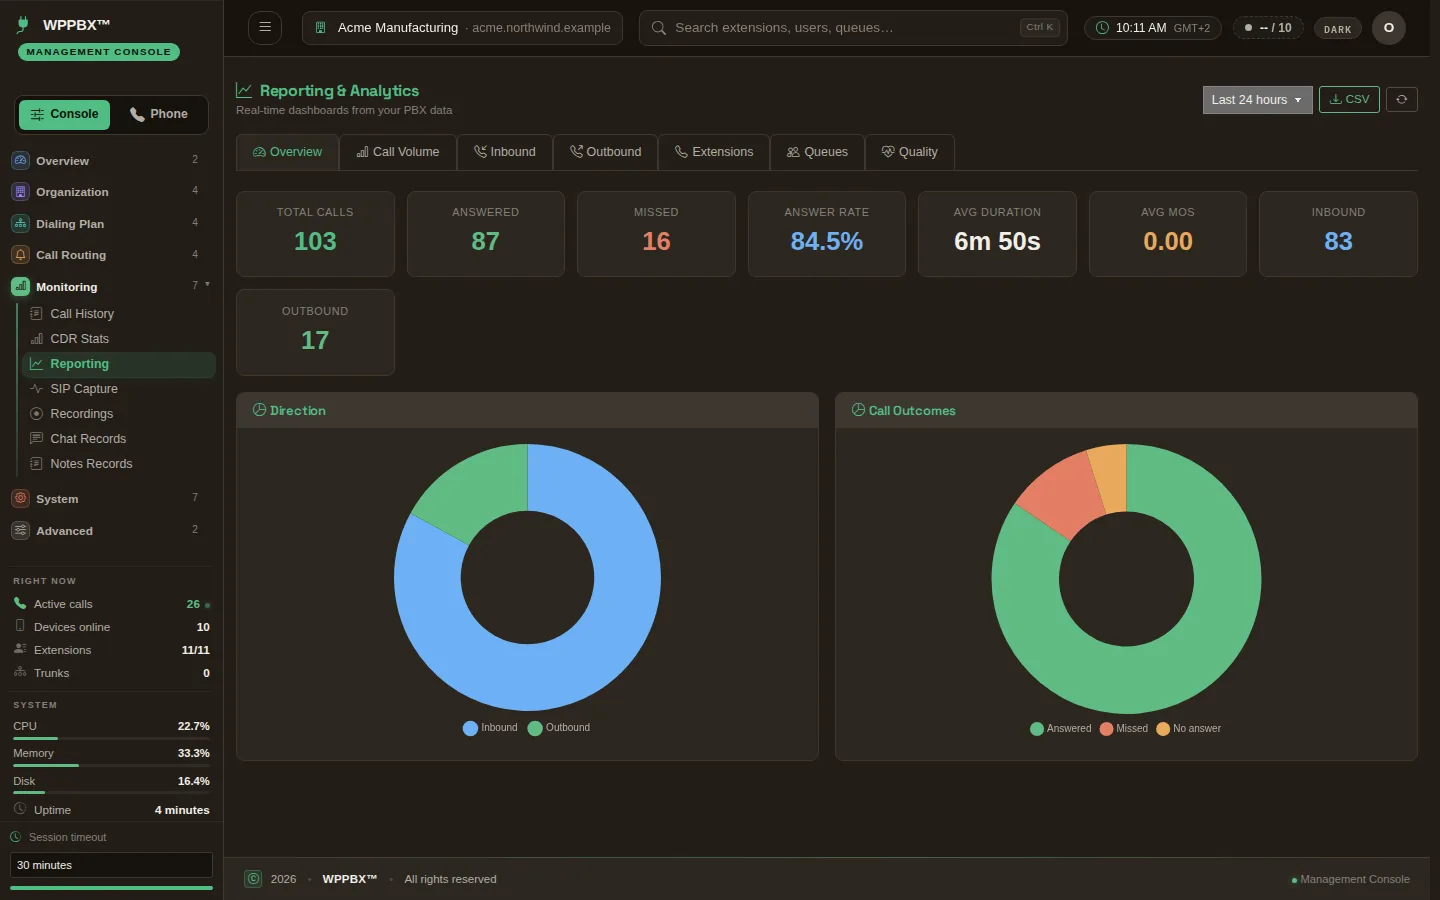This screenshot has height=900, width=1440.
Task: Click the CDR Stats chart icon
Action: [x=37, y=339]
